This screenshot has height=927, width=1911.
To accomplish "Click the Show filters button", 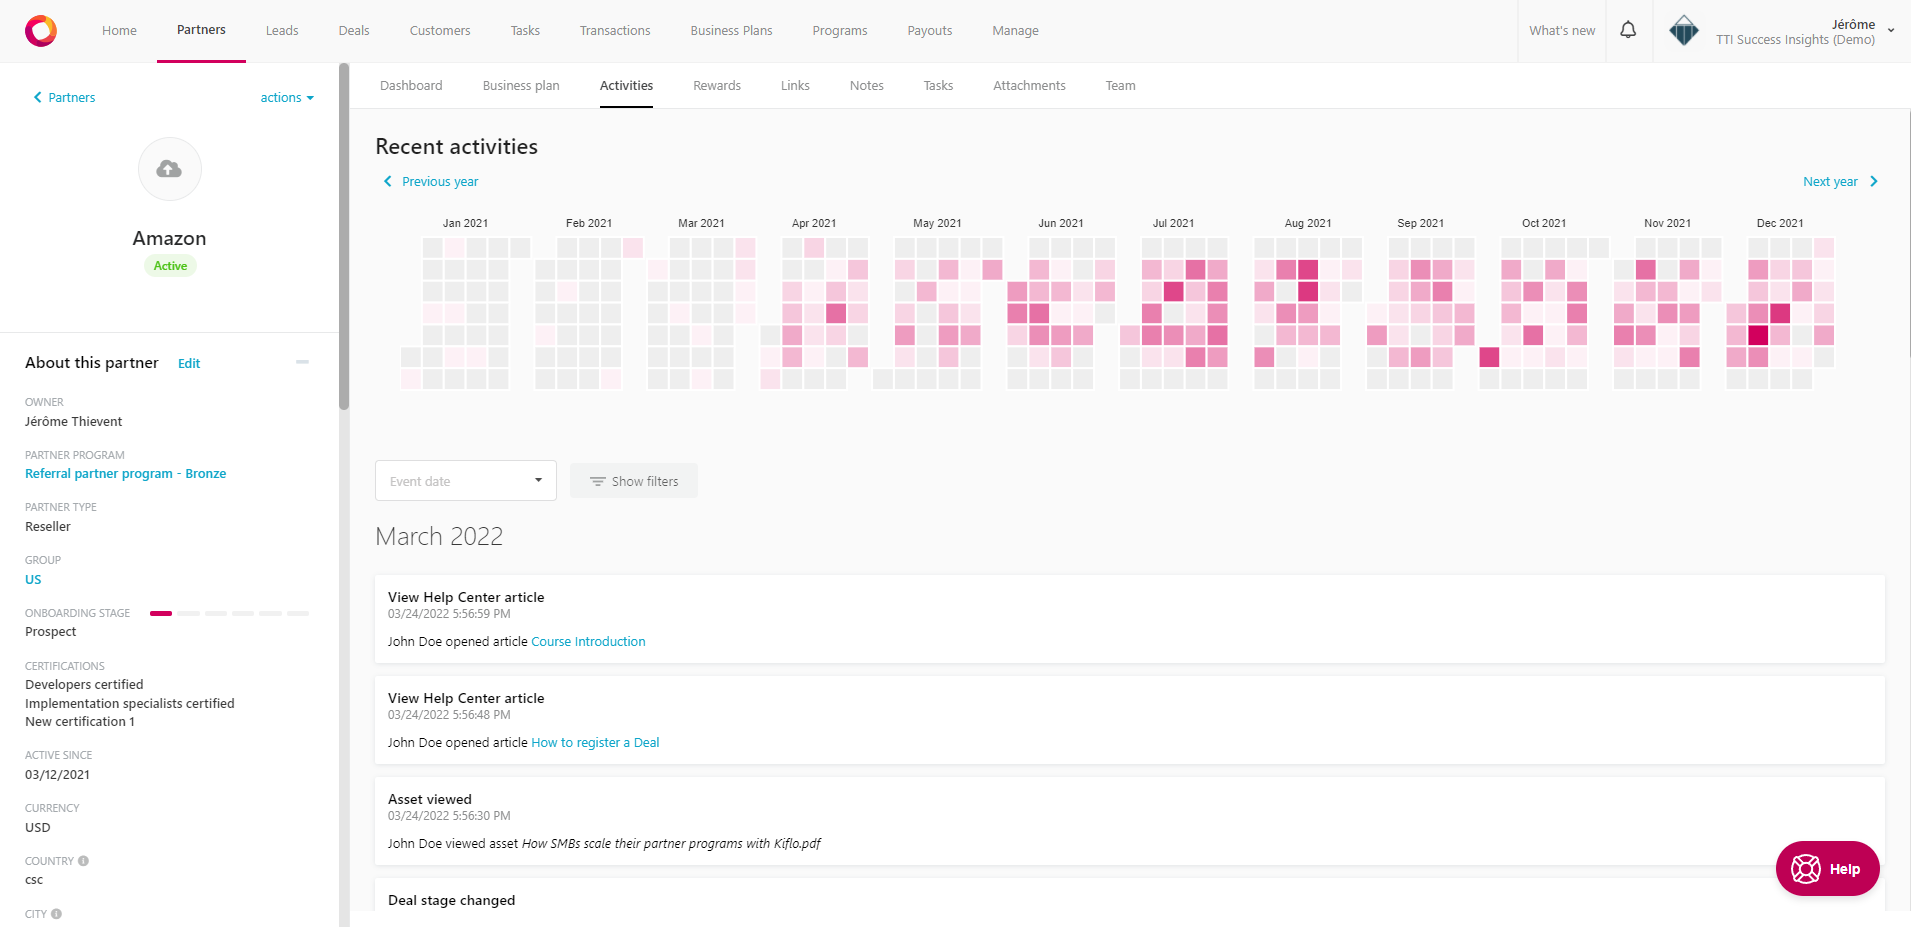I will click(634, 481).
